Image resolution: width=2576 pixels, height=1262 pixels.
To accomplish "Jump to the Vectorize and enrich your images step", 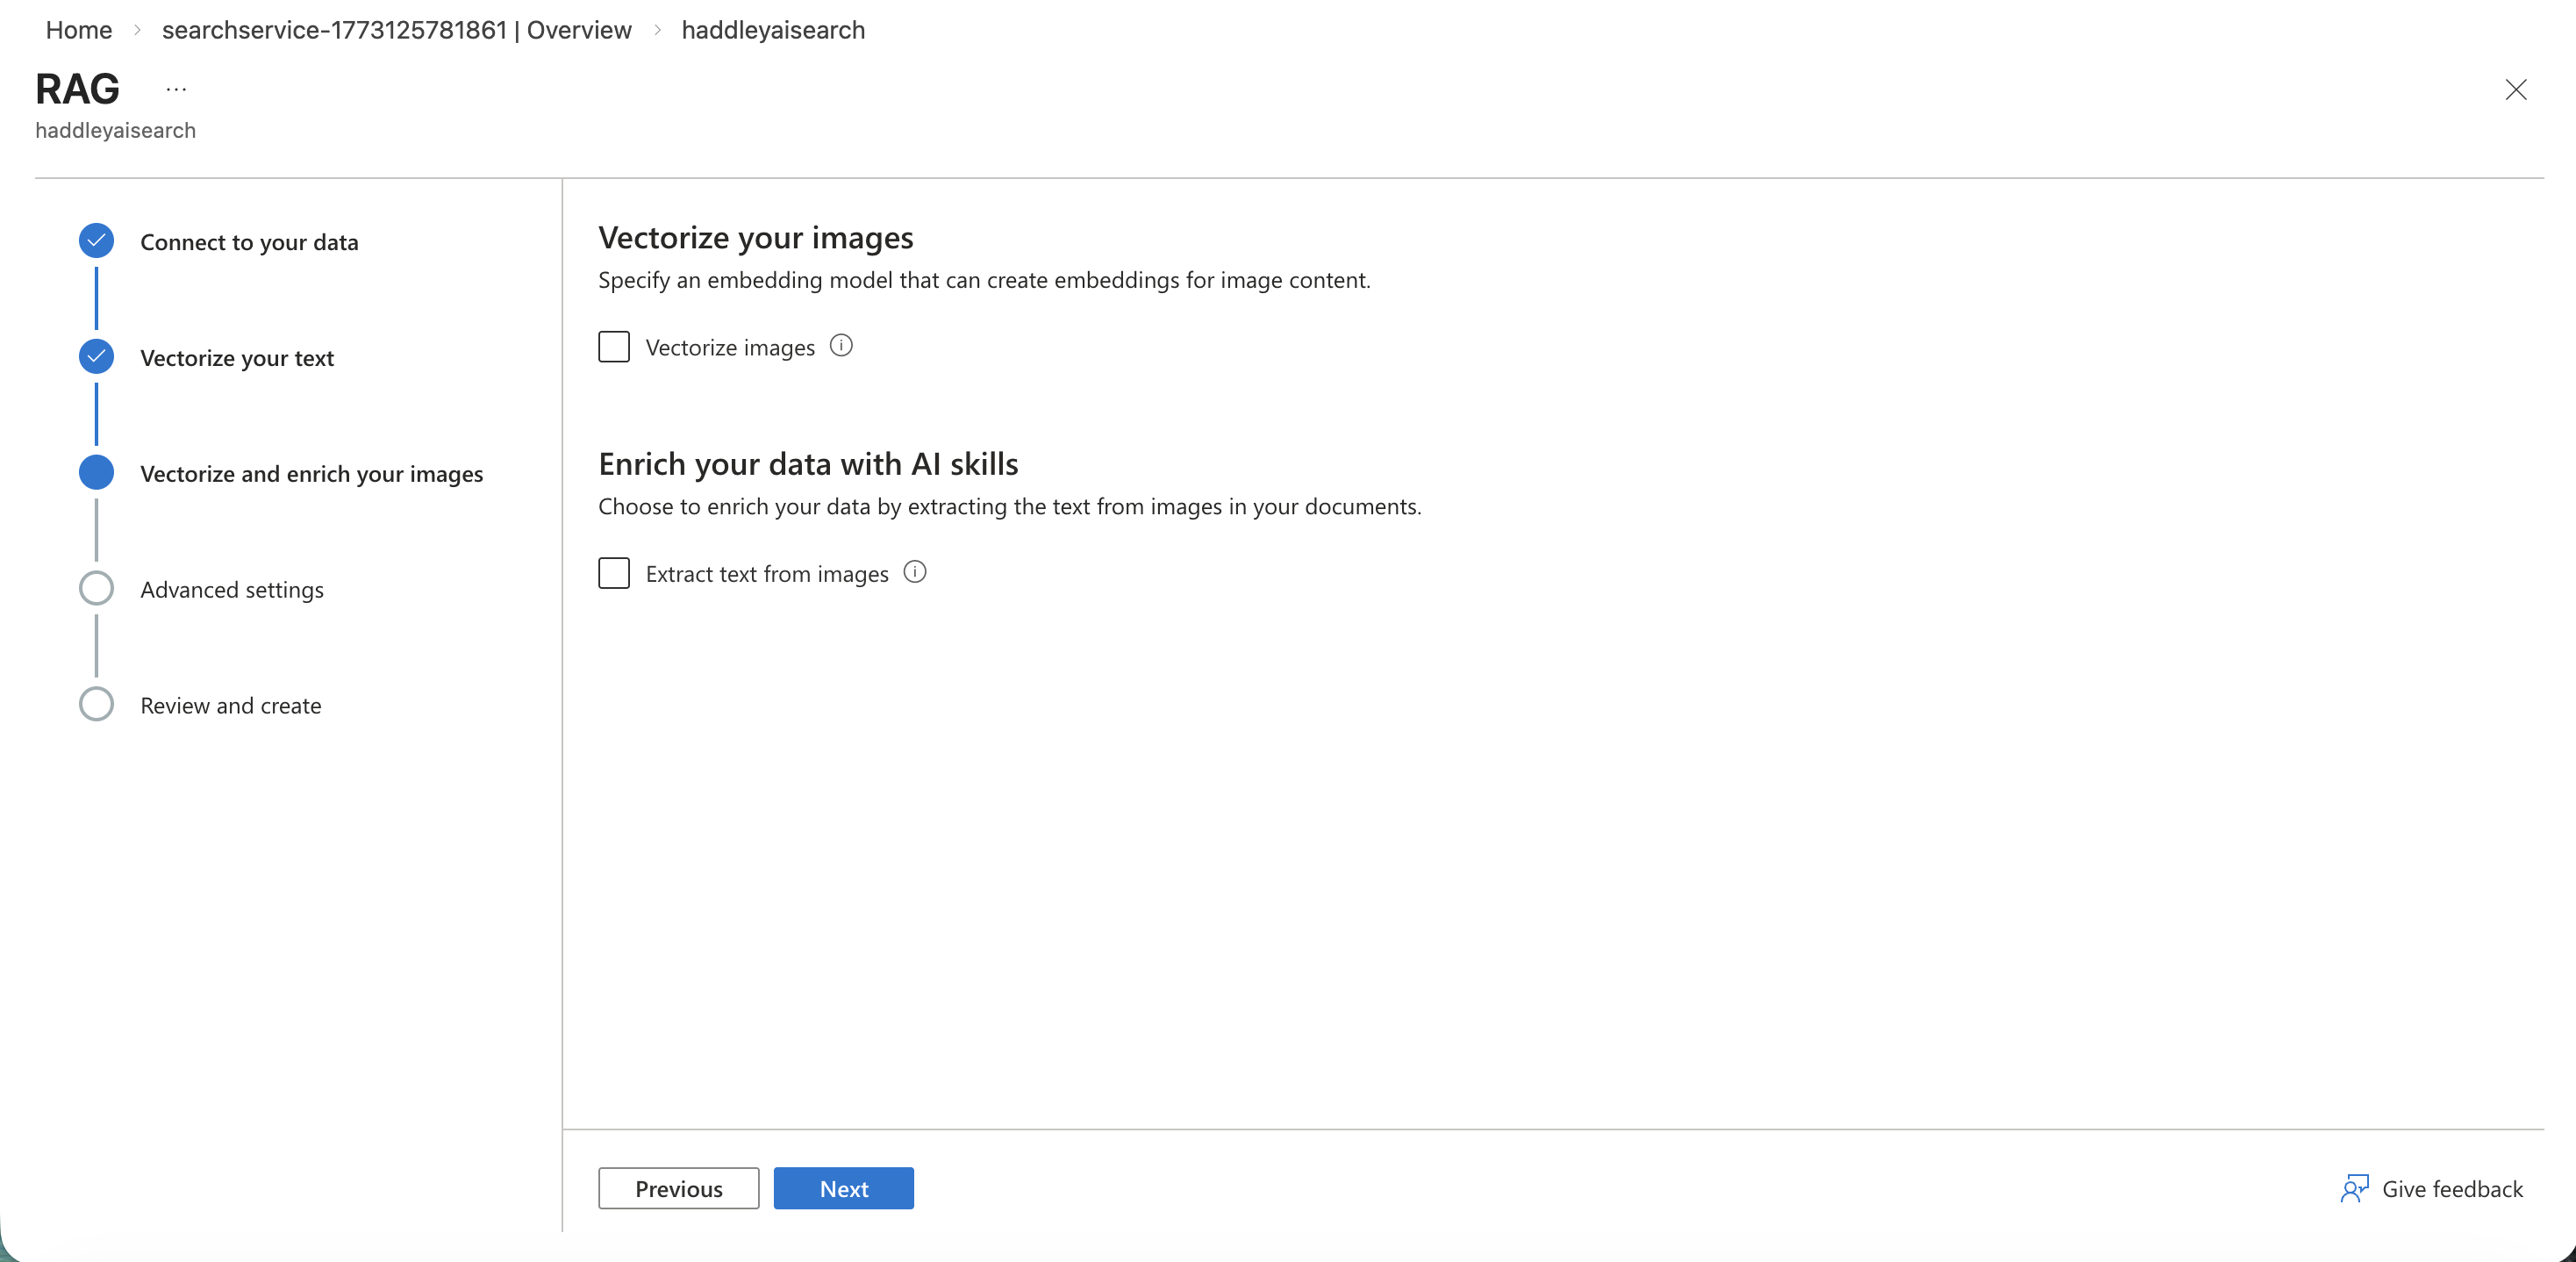I will pos(311,473).
